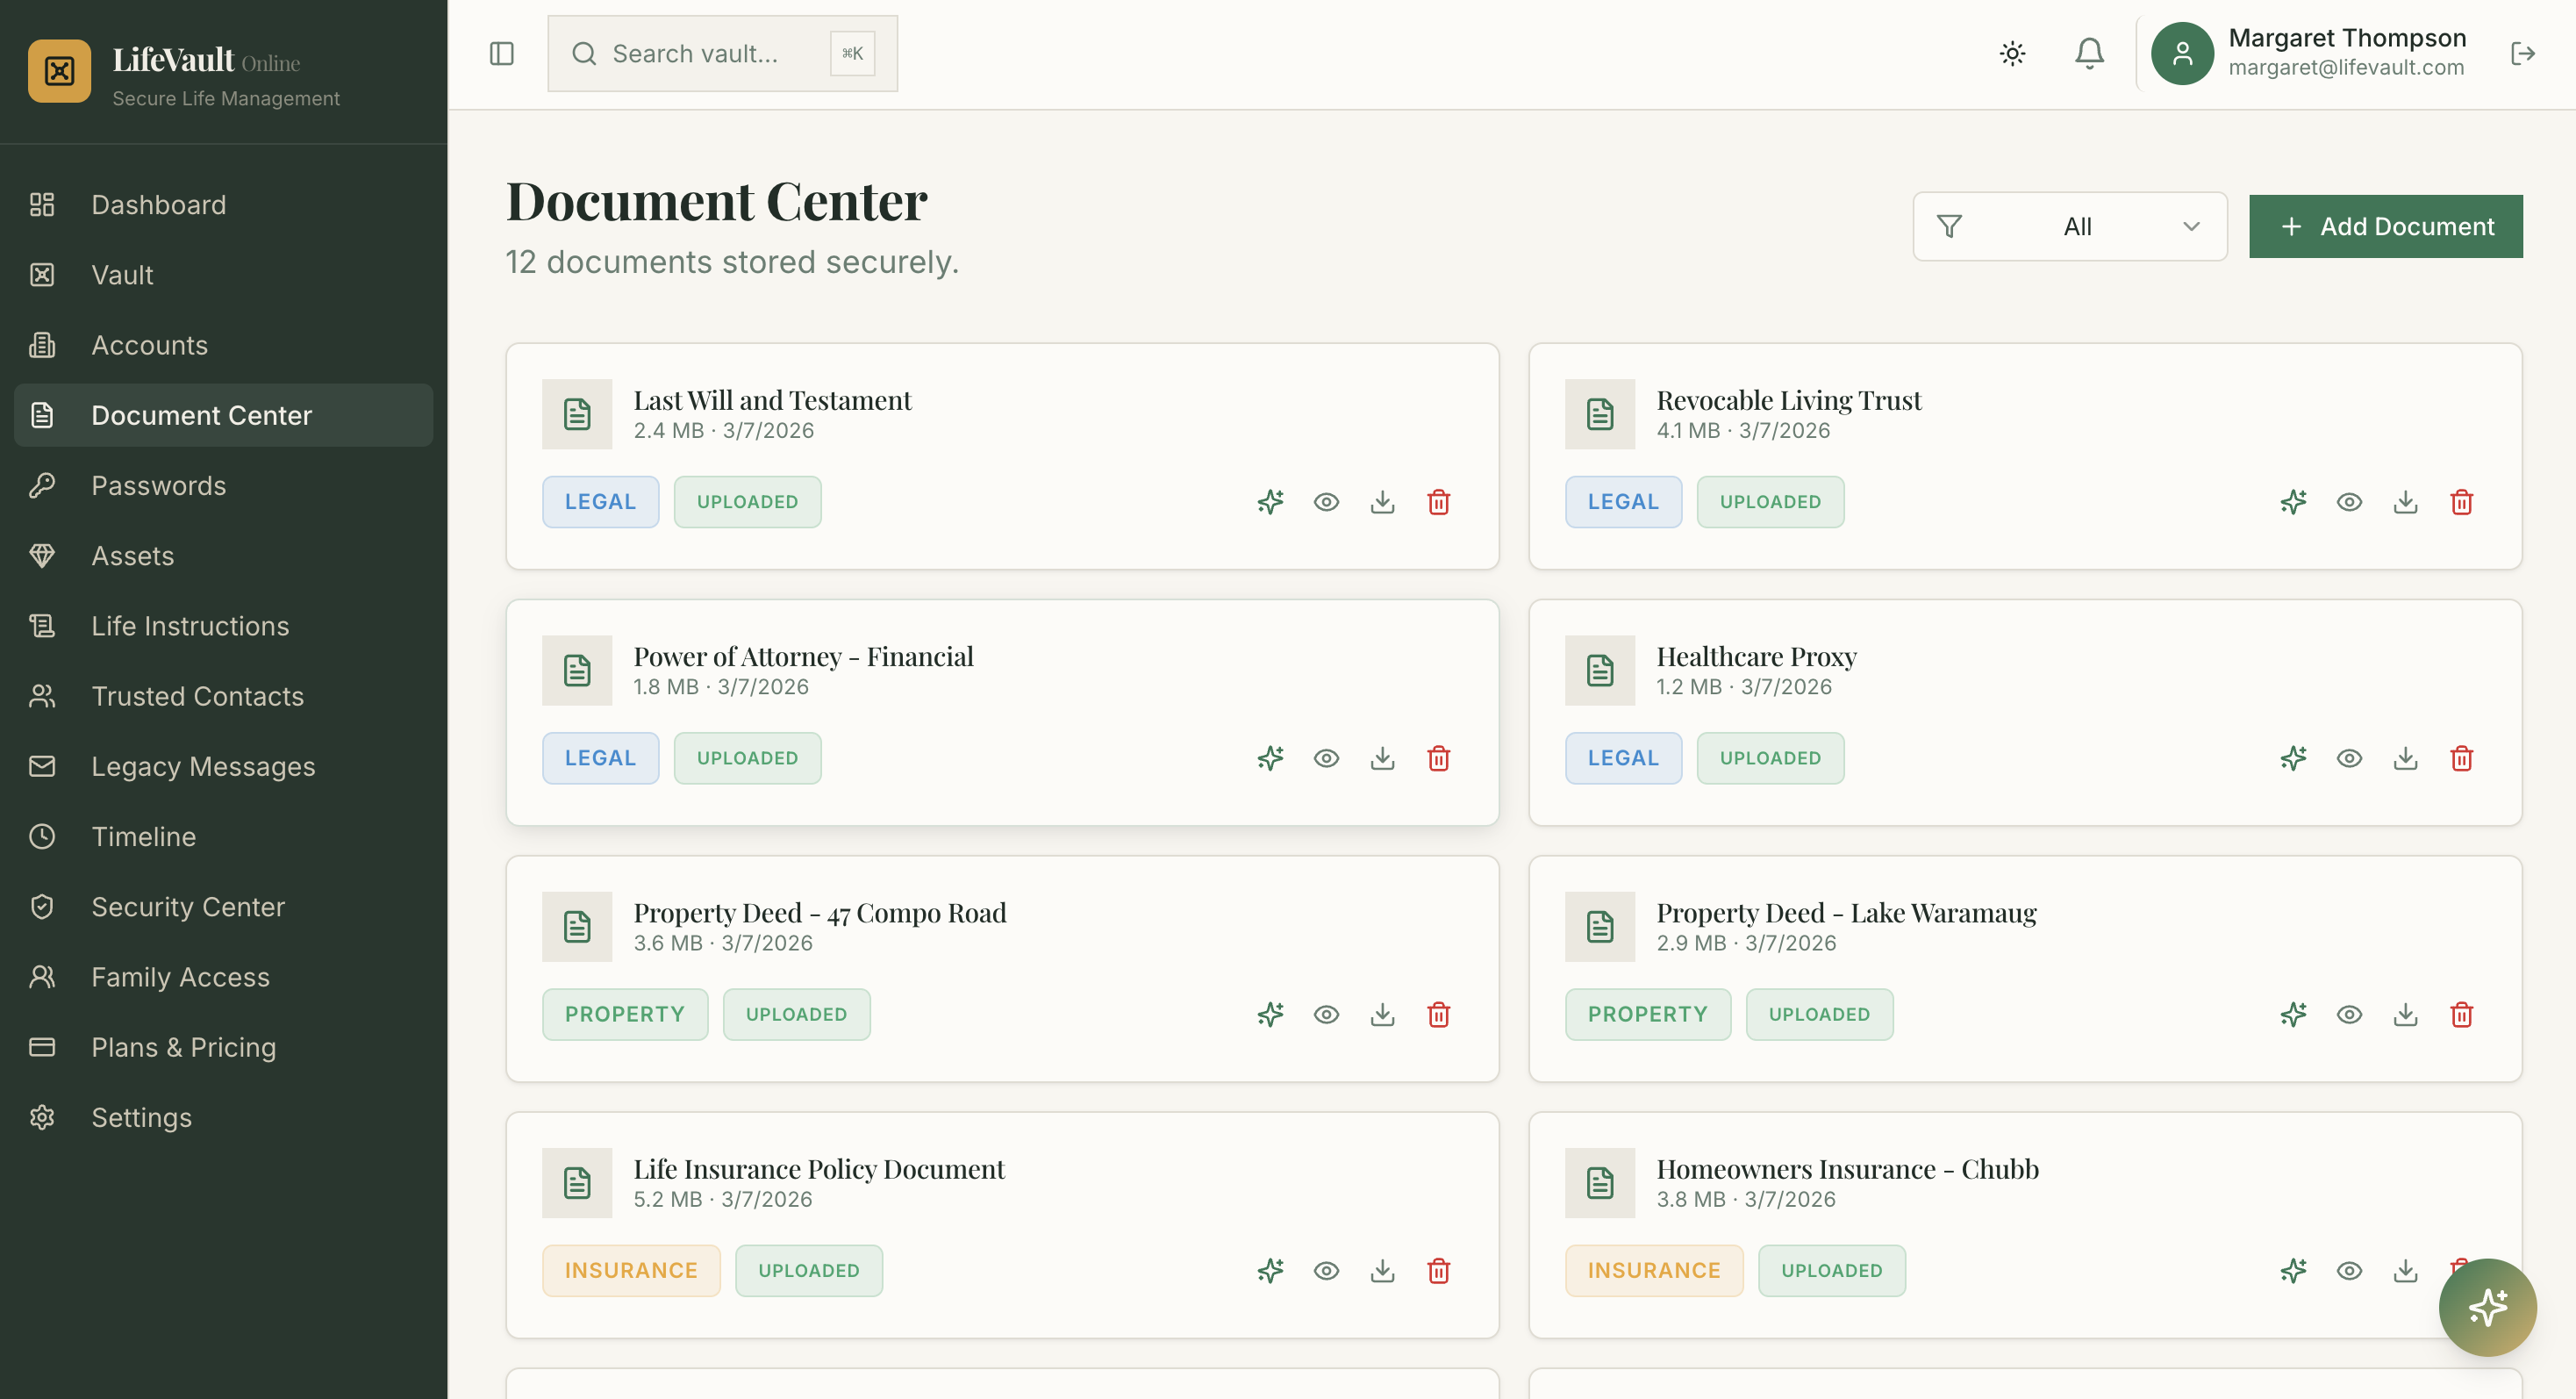The image size is (2576, 1399).
Task: Click the sparkle AI icon on Last Will and Testament
Action: coord(1269,502)
